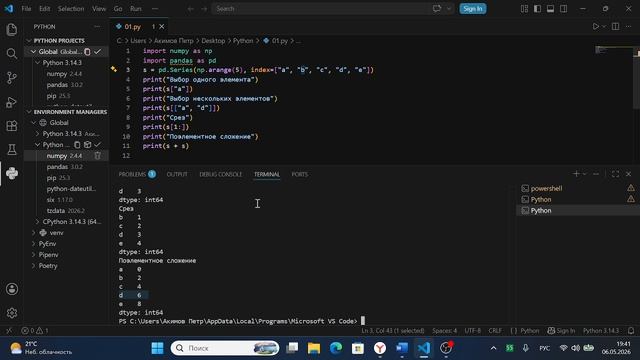
Task: Open Manage gear in activity bar
Action: pos(12,313)
